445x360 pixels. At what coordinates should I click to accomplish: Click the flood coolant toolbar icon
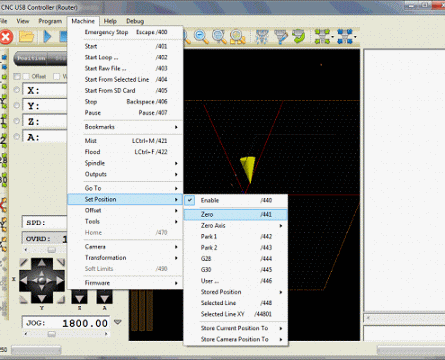pos(280,37)
